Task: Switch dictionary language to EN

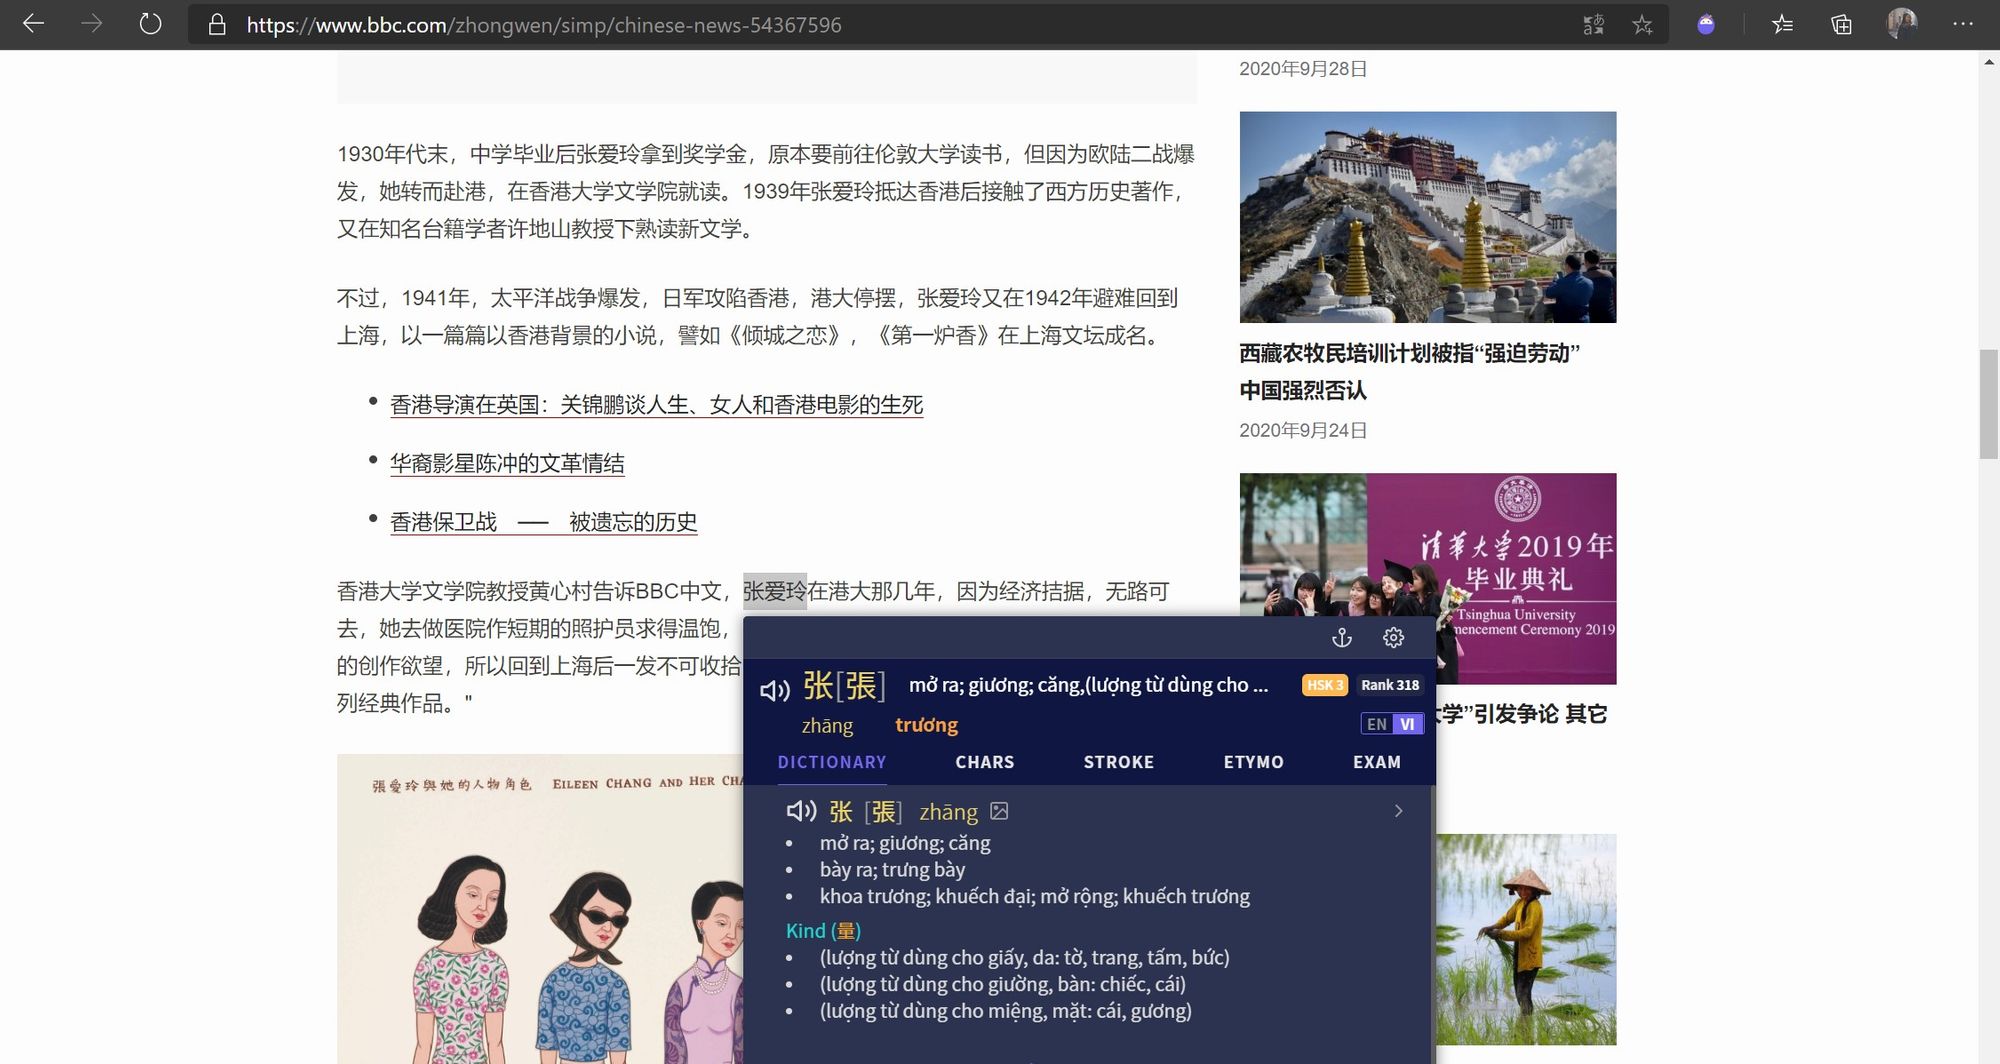Action: point(1377,724)
